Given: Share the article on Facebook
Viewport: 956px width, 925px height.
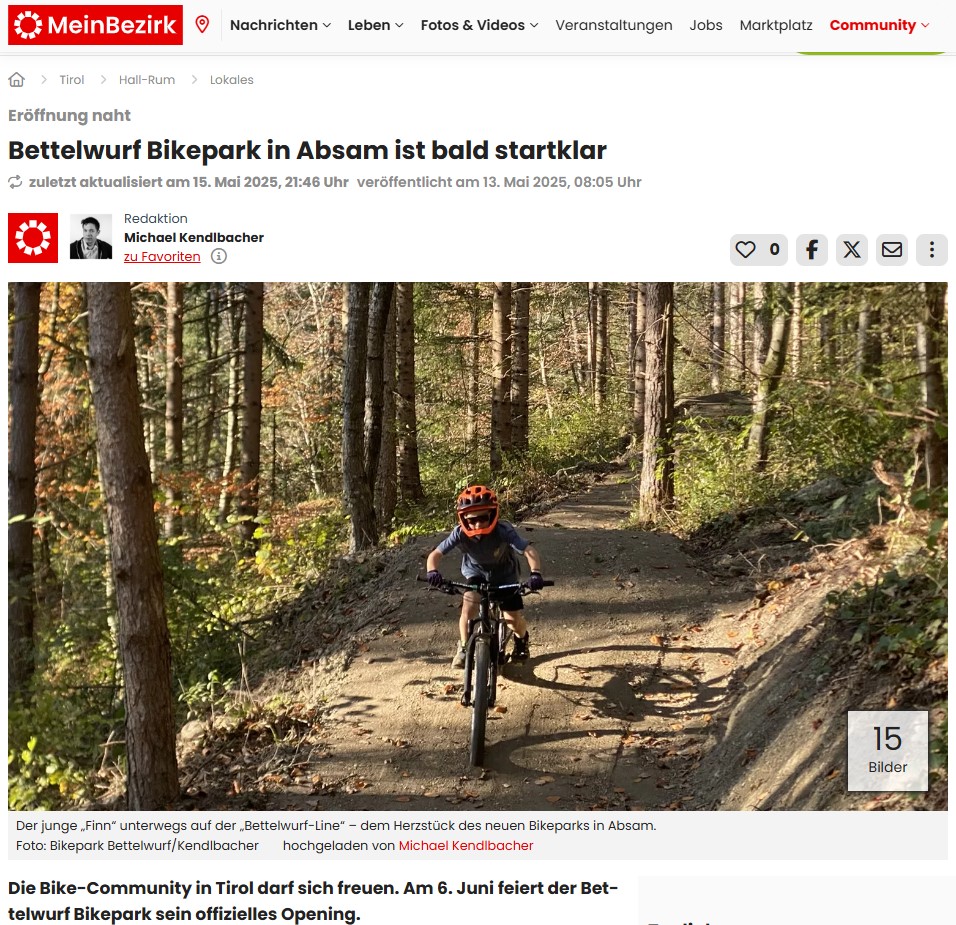Looking at the screenshot, I should 812,249.
